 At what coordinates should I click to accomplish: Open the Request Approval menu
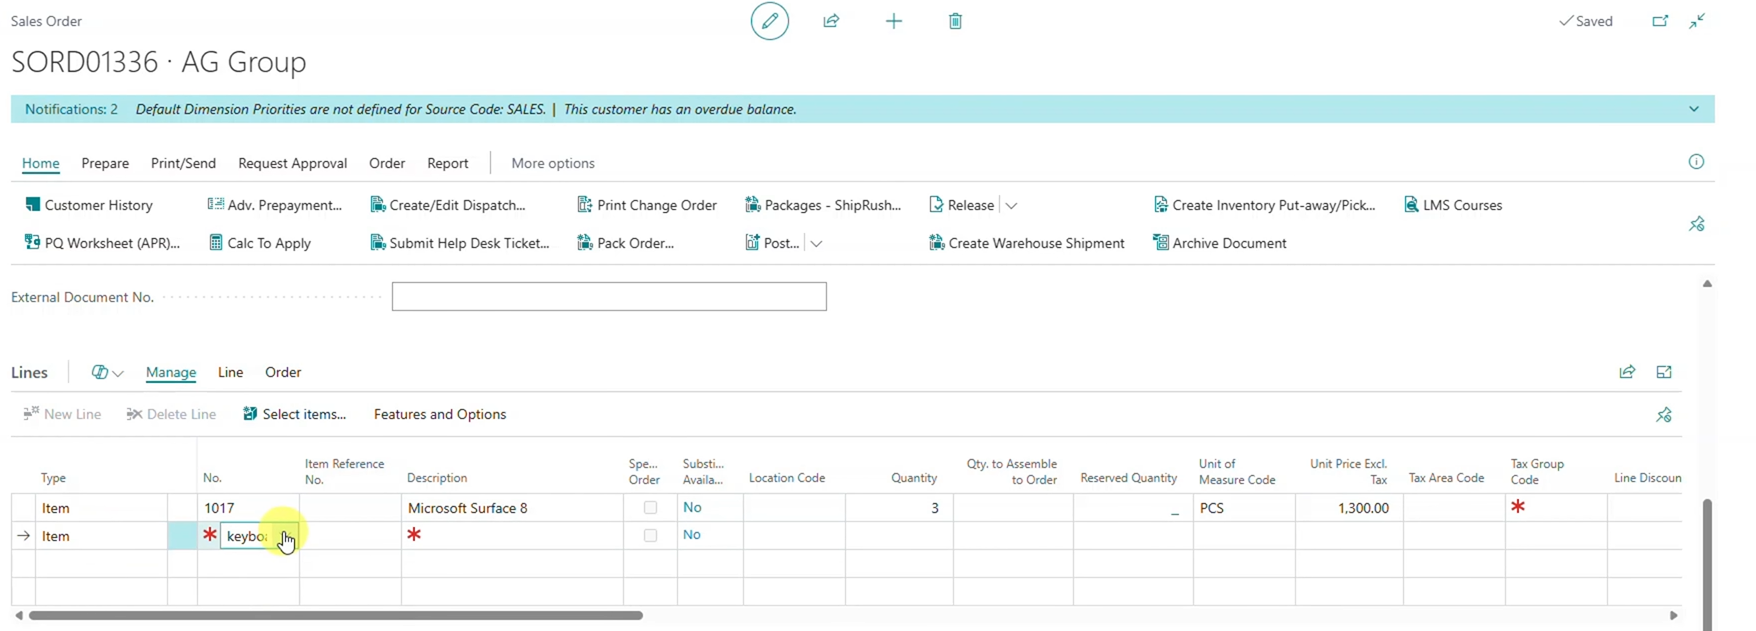(x=292, y=163)
